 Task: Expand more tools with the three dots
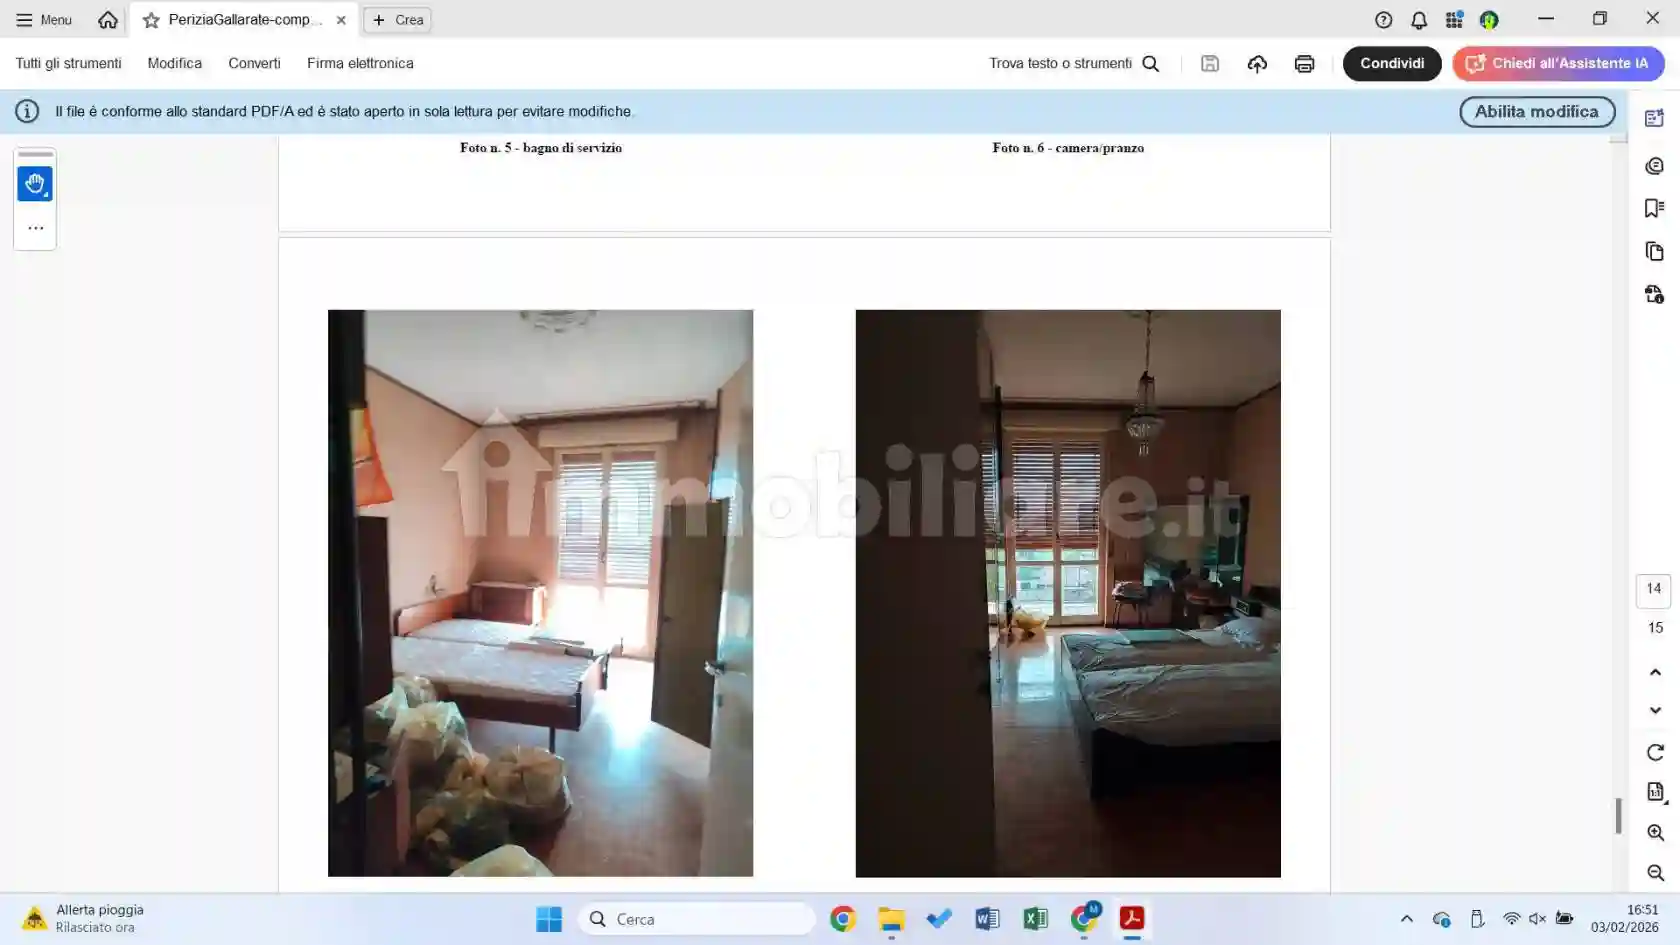point(35,228)
